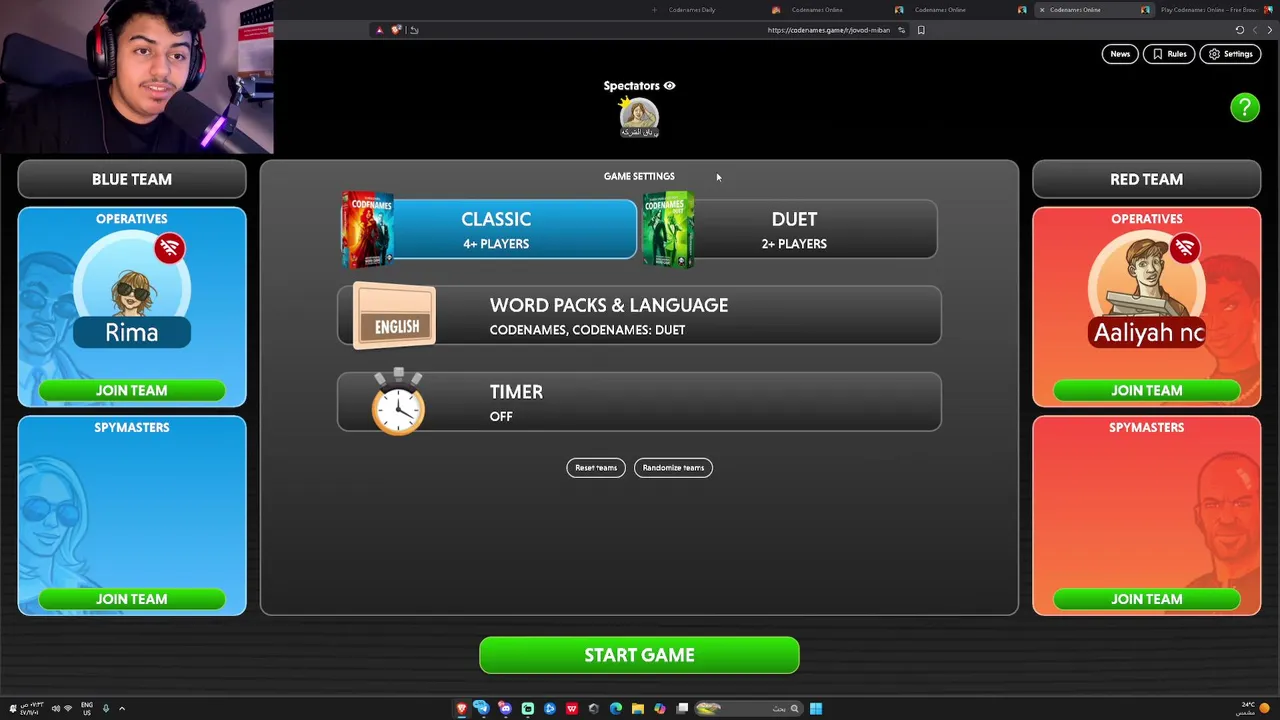Click the RED TEAM header
Screen dimensions: 1280x720
click(x=1147, y=179)
